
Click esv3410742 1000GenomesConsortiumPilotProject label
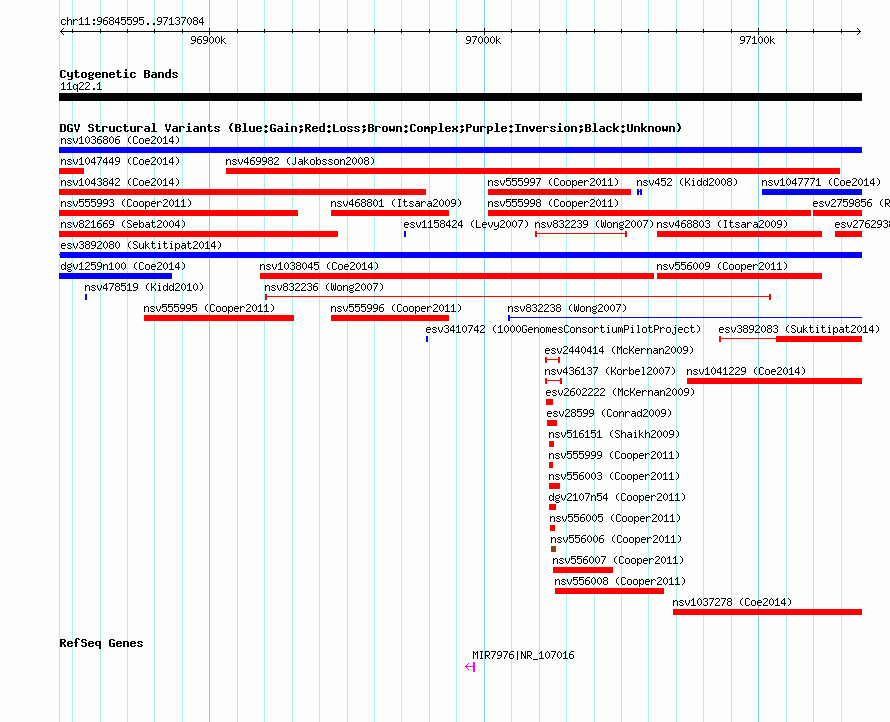click(563, 329)
